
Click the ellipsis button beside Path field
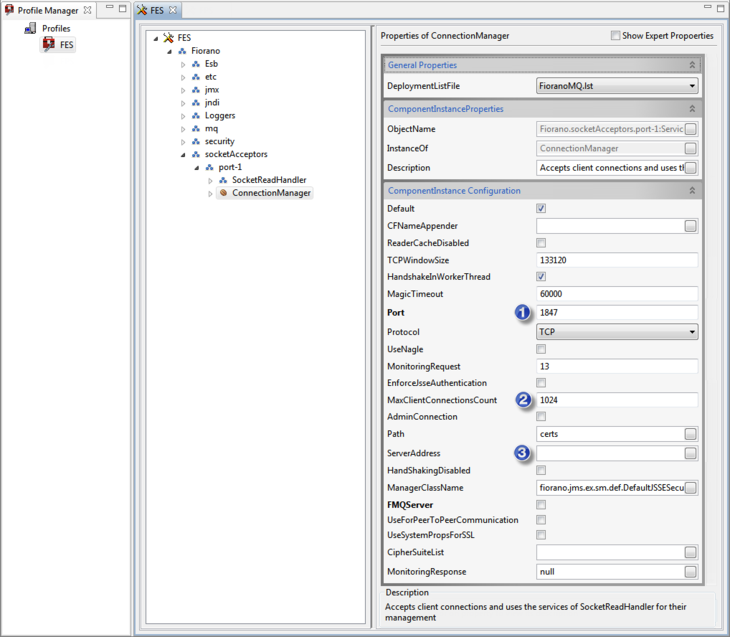[x=690, y=434]
